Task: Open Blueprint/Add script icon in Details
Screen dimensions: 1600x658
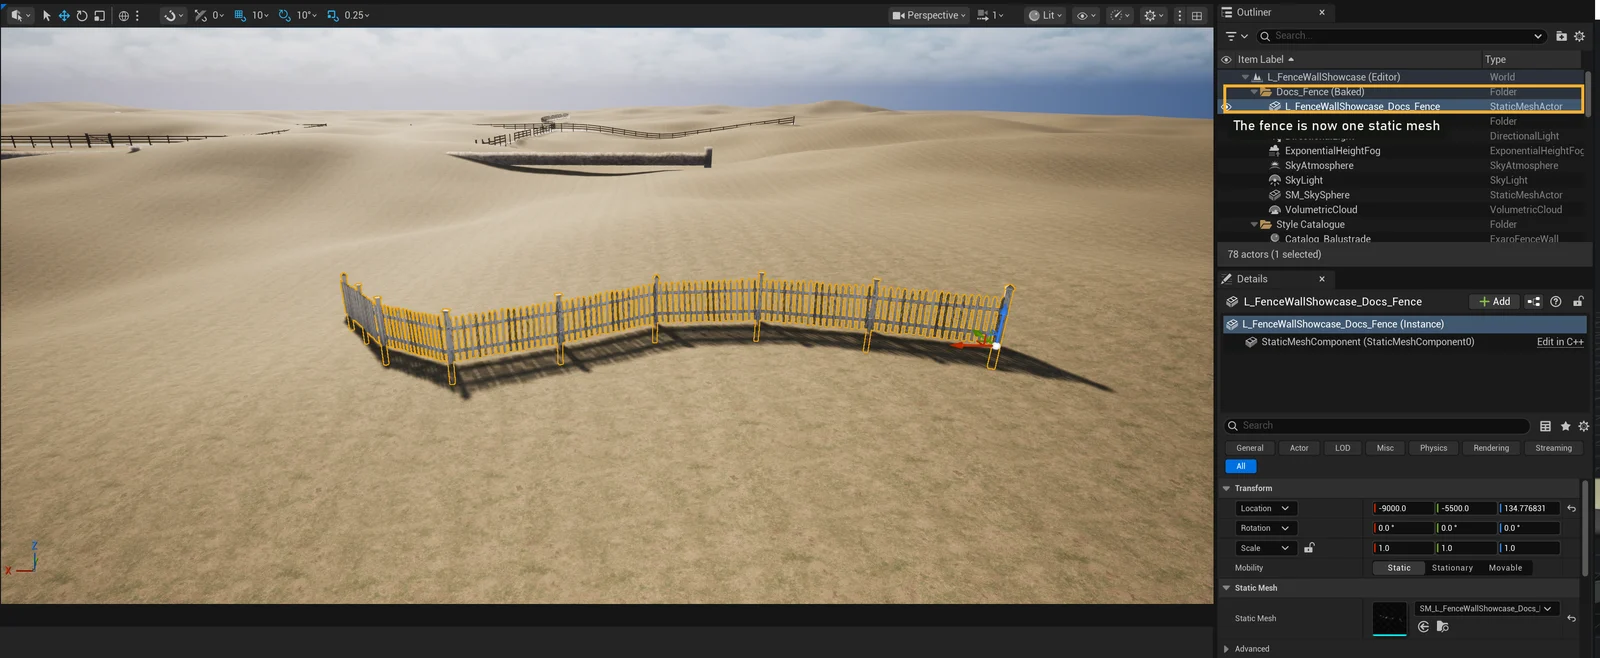Action: coord(1534,301)
